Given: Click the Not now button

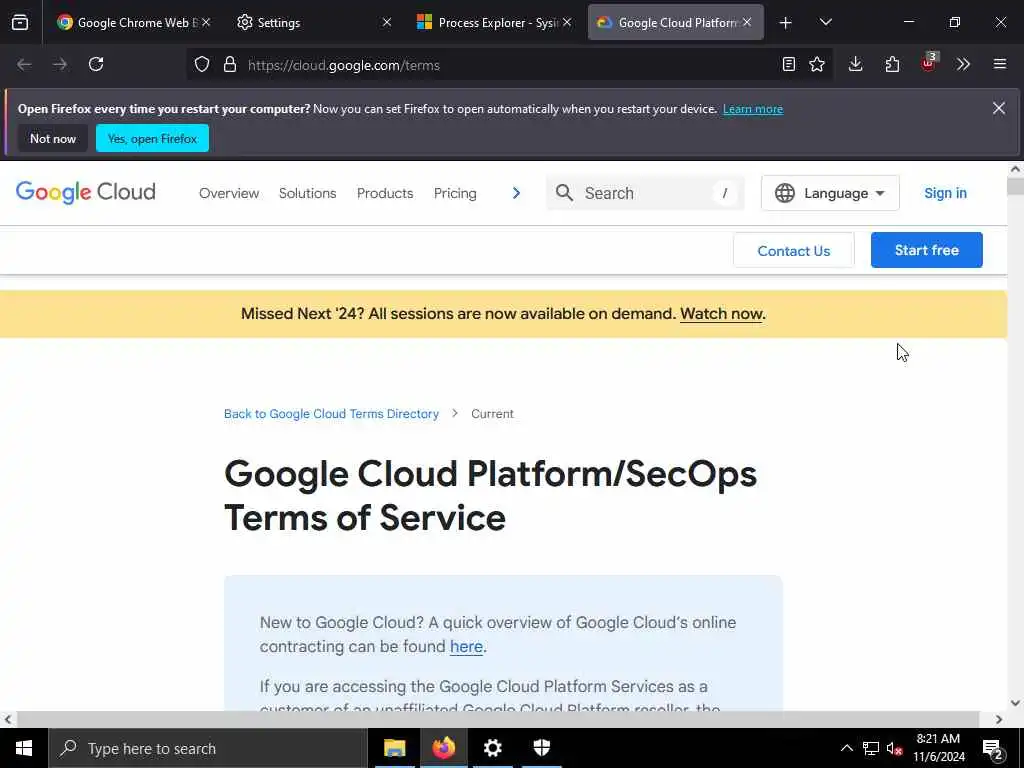Looking at the screenshot, I should (x=53, y=139).
